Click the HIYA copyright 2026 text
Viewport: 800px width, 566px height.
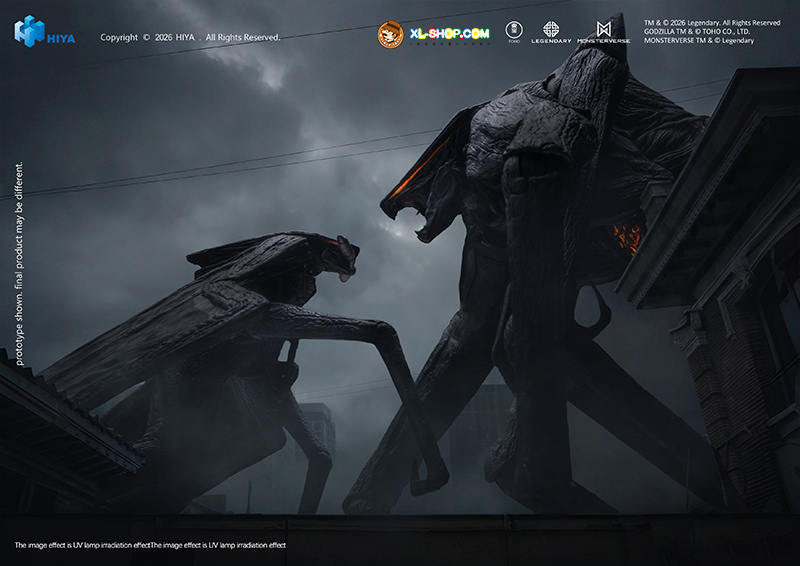(x=190, y=38)
